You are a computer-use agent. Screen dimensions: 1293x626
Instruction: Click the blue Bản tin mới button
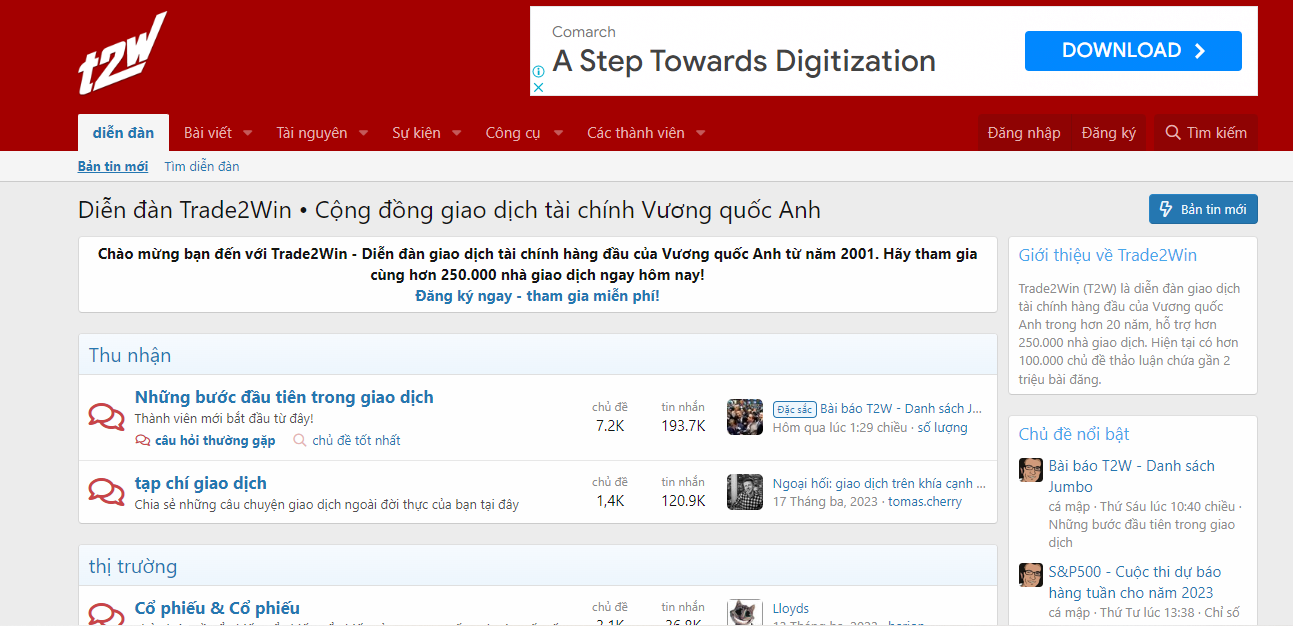1203,209
